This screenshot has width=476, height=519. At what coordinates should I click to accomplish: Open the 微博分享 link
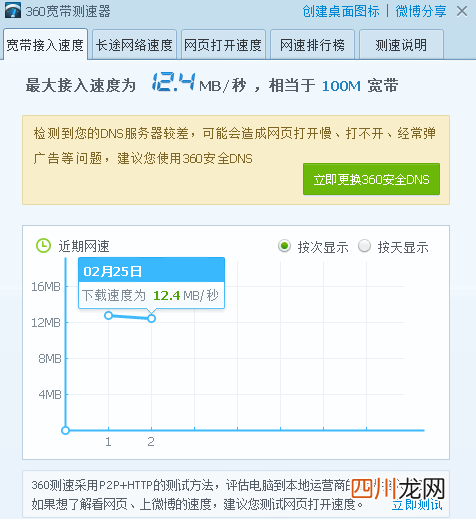pos(421,11)
